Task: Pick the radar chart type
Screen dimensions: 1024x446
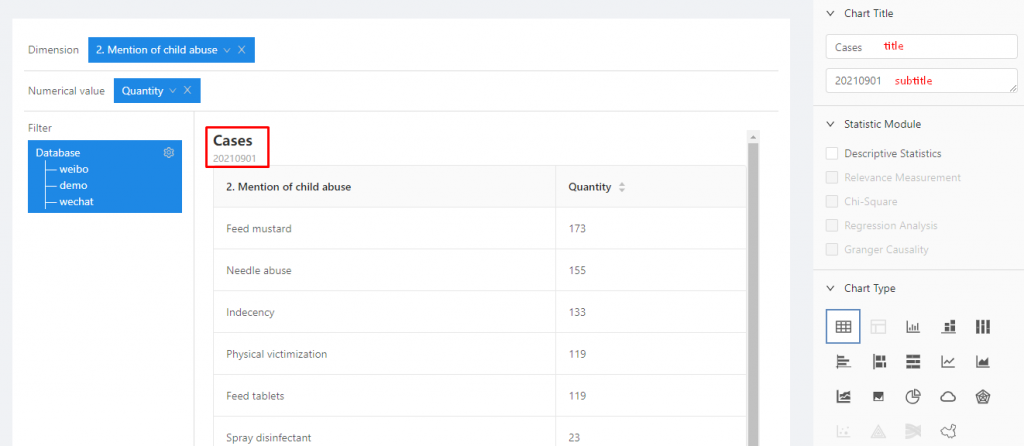Action: (x=983, y=396)
